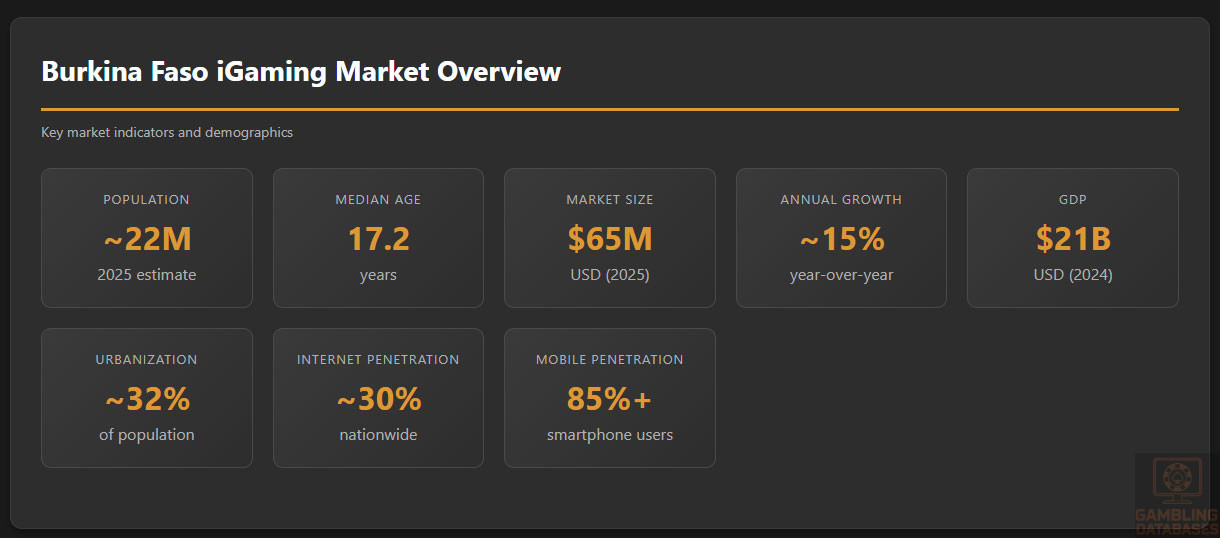Click the Burkina Faso iGaming Market Overview heading

point(300,72)
